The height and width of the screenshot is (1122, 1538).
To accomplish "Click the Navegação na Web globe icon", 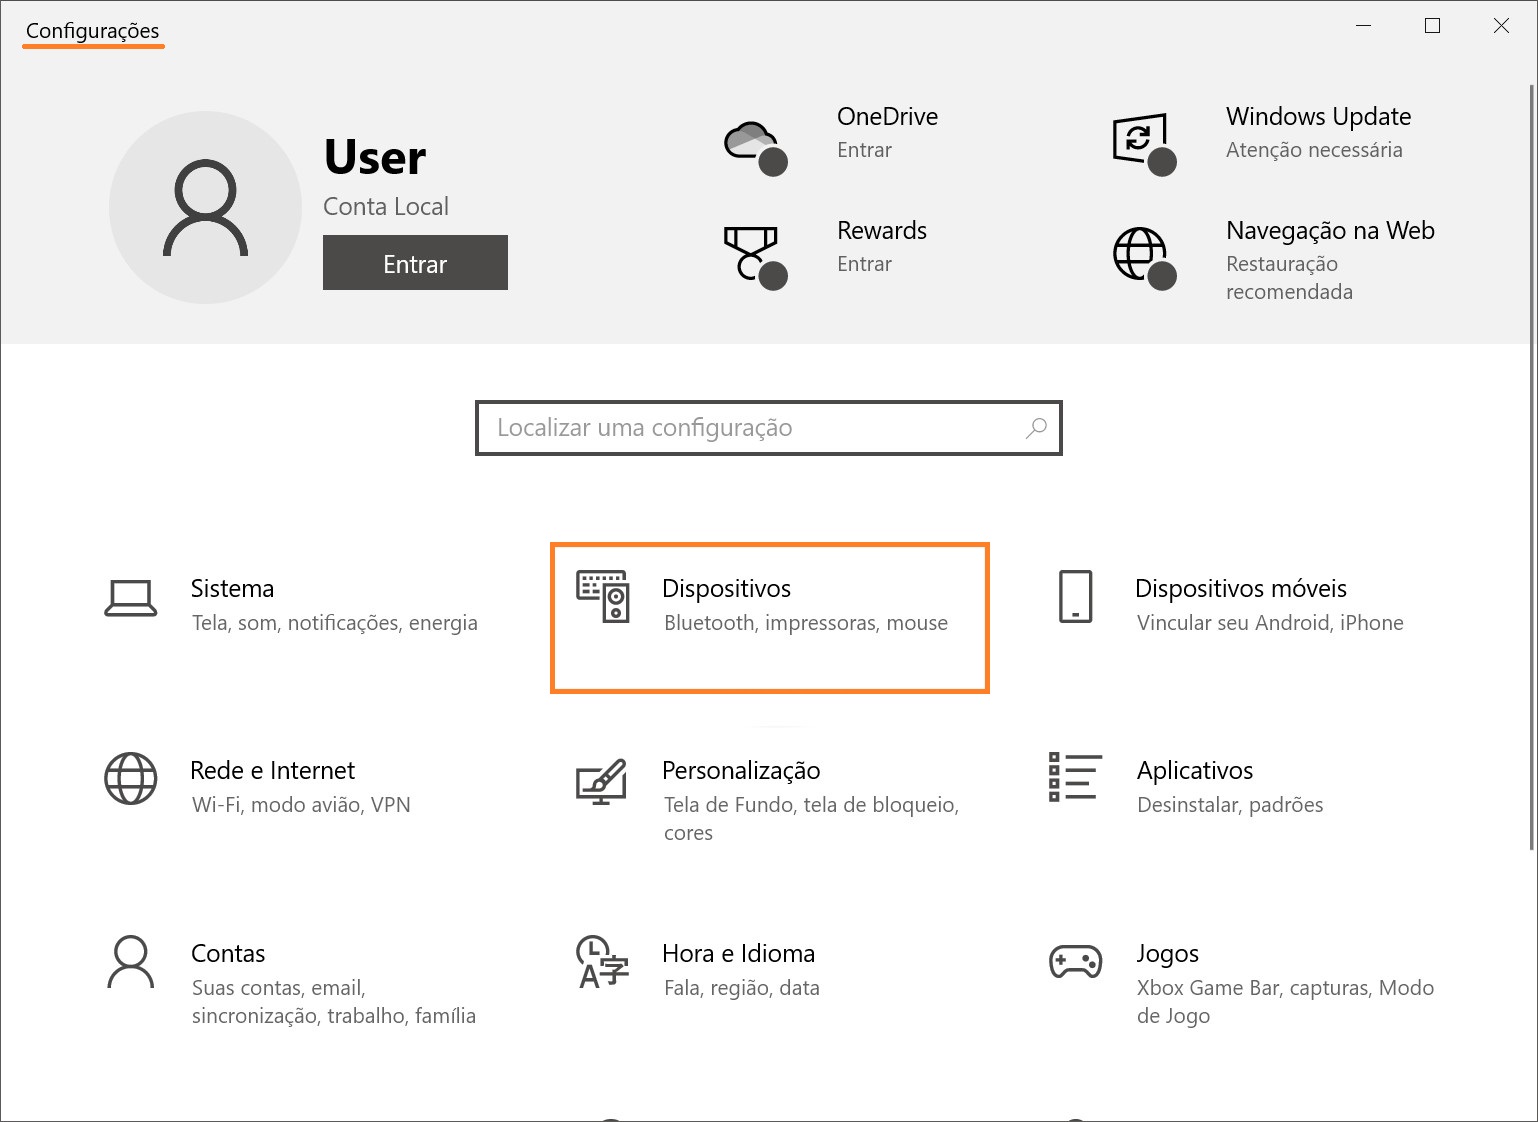I will coord(1141,255).
